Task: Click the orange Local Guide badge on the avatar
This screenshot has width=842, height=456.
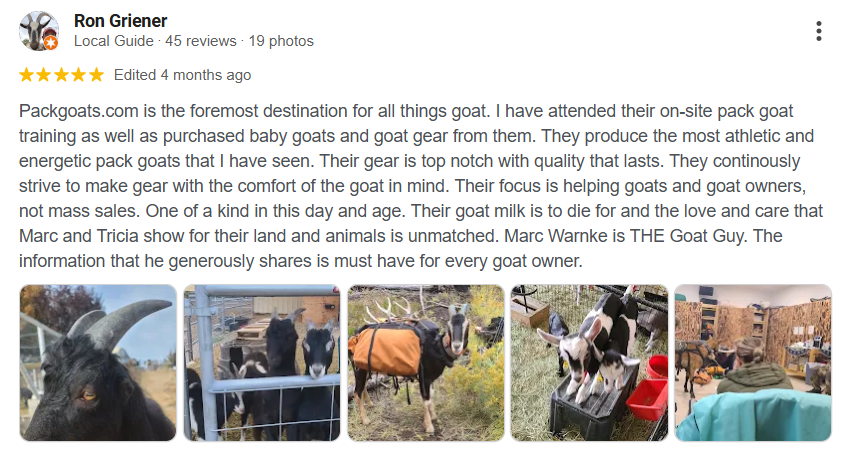Action: click(x=51, y=43)
